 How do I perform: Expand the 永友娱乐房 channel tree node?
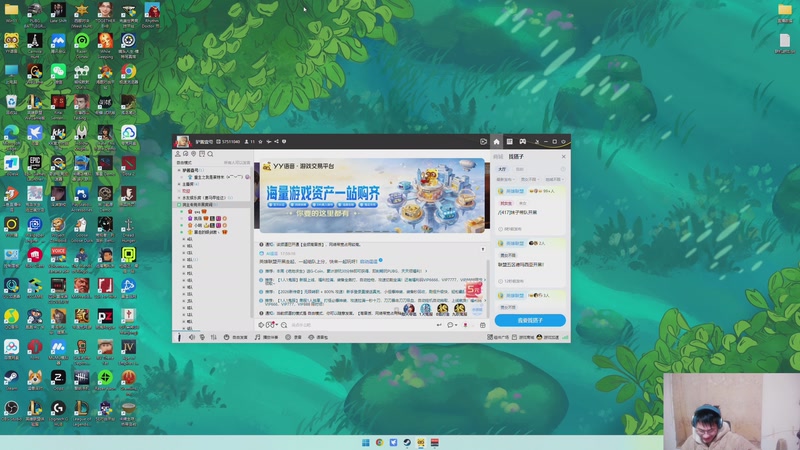180,197
